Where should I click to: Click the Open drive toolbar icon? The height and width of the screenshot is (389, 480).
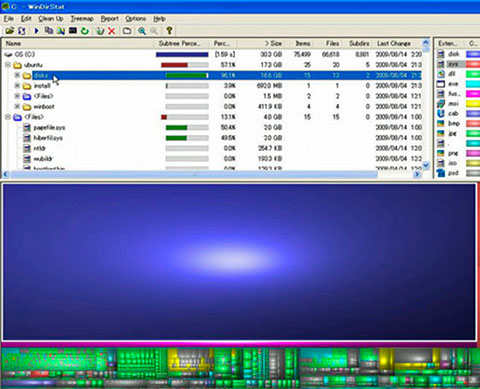point(10,31)
